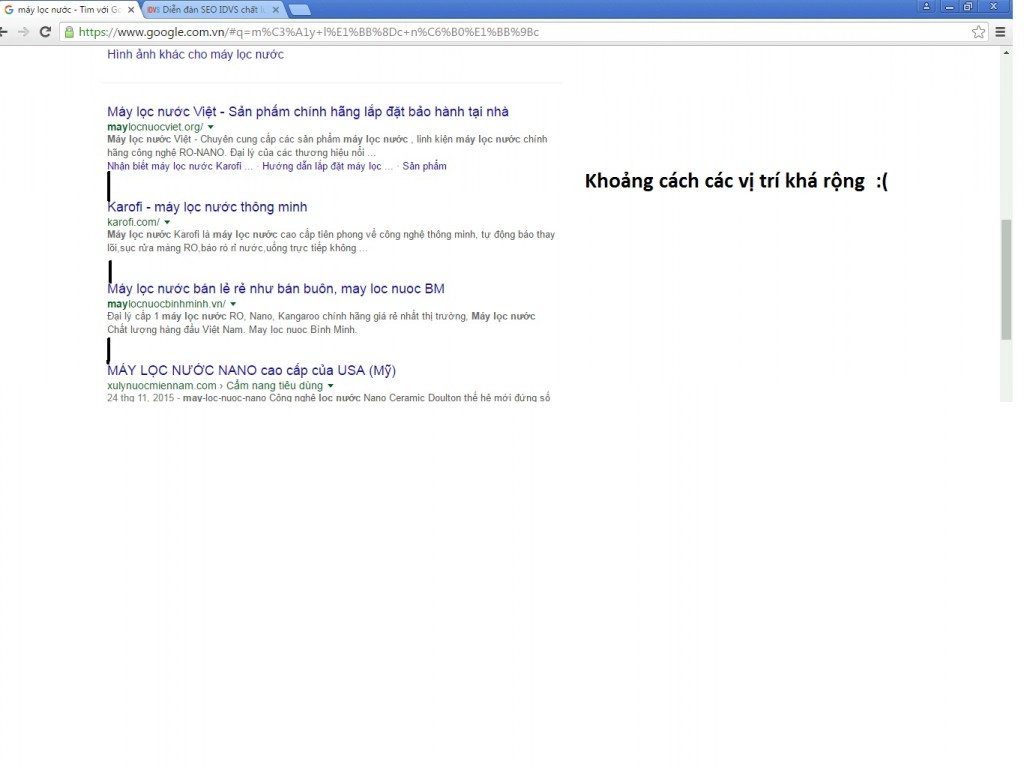
Task: Restore down the Chrome window
Action: pos(968,7)
